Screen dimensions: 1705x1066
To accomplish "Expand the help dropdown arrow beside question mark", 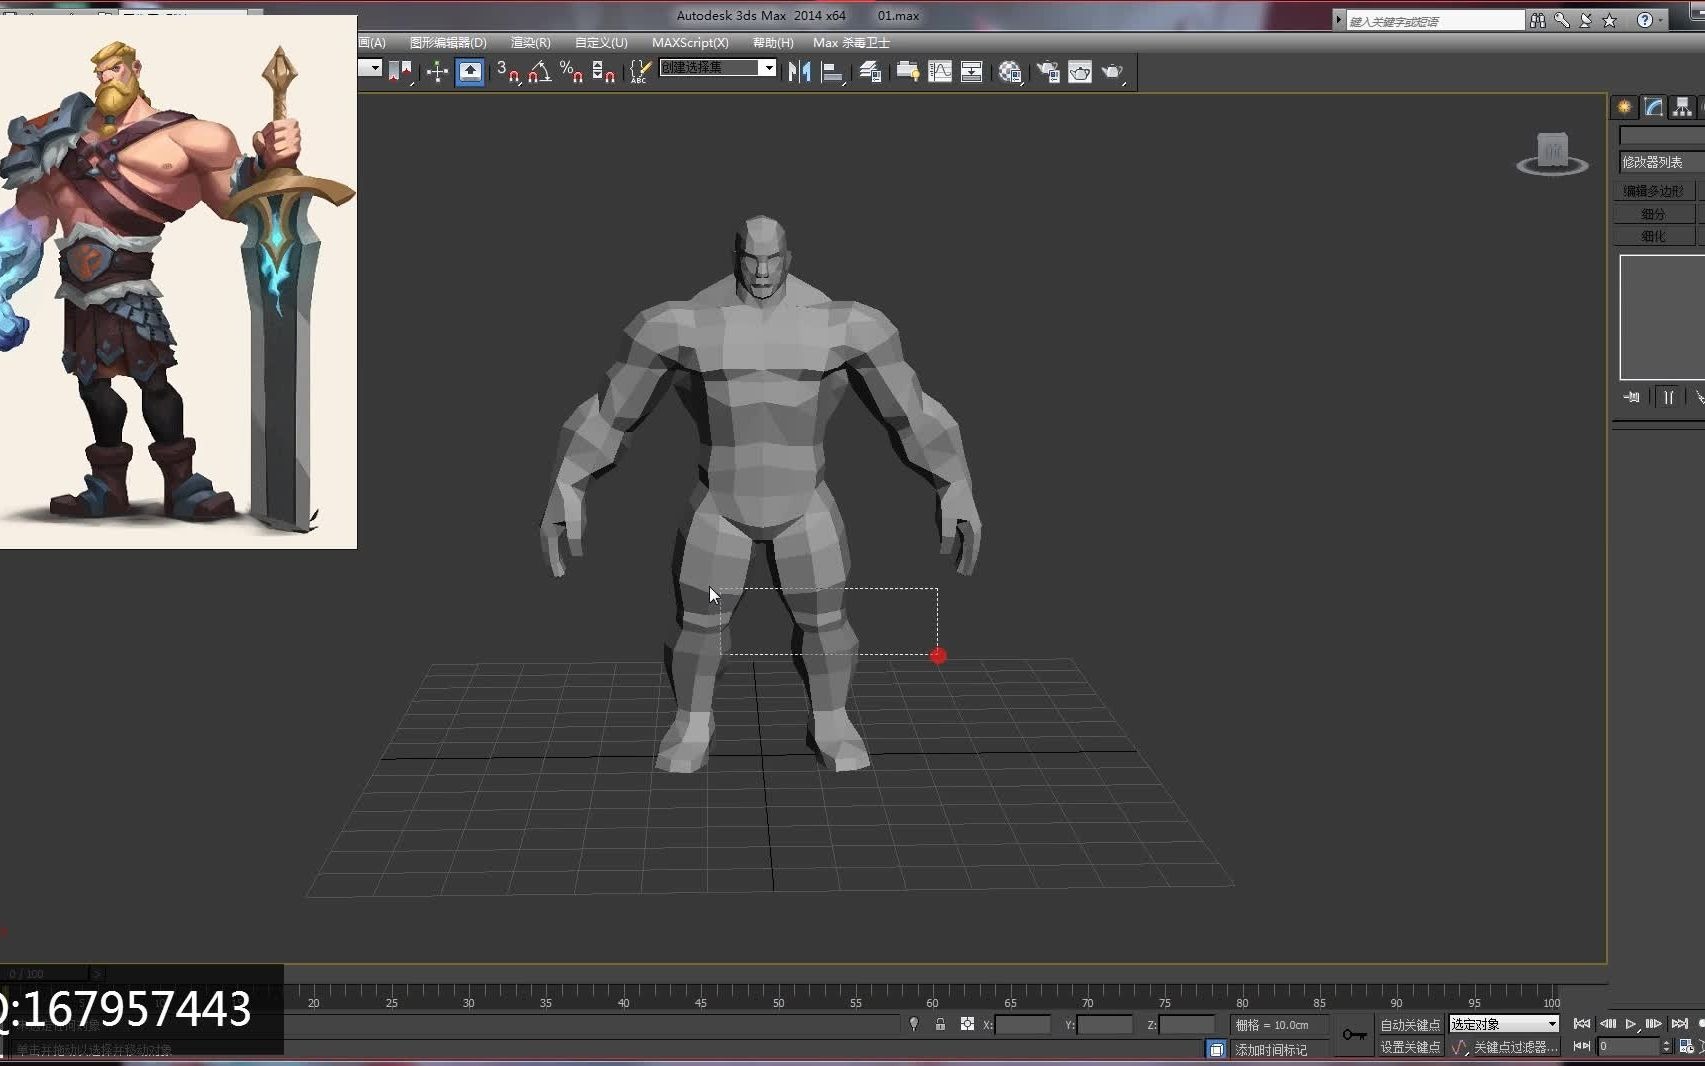I will (x=1661, y=20).
